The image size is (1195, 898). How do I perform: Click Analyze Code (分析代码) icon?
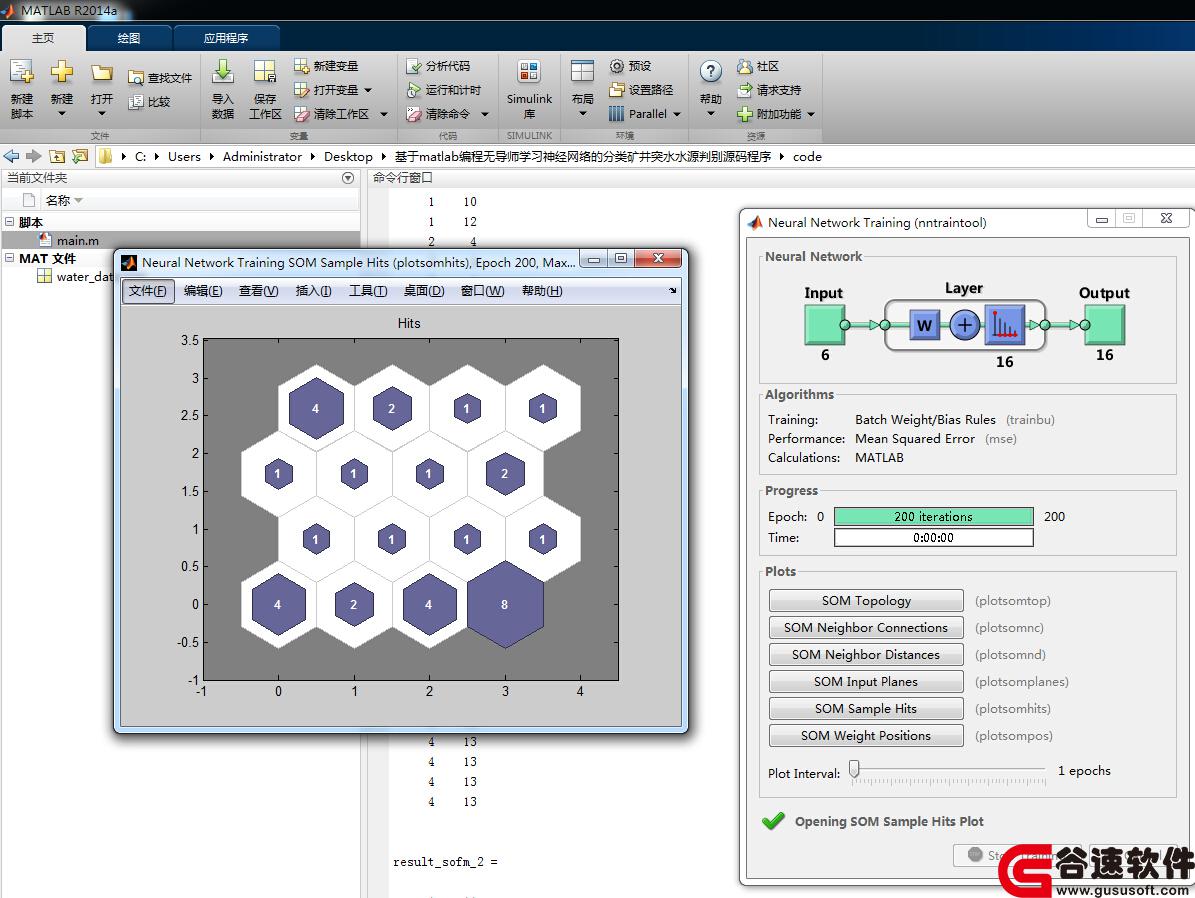coord(414,66)
